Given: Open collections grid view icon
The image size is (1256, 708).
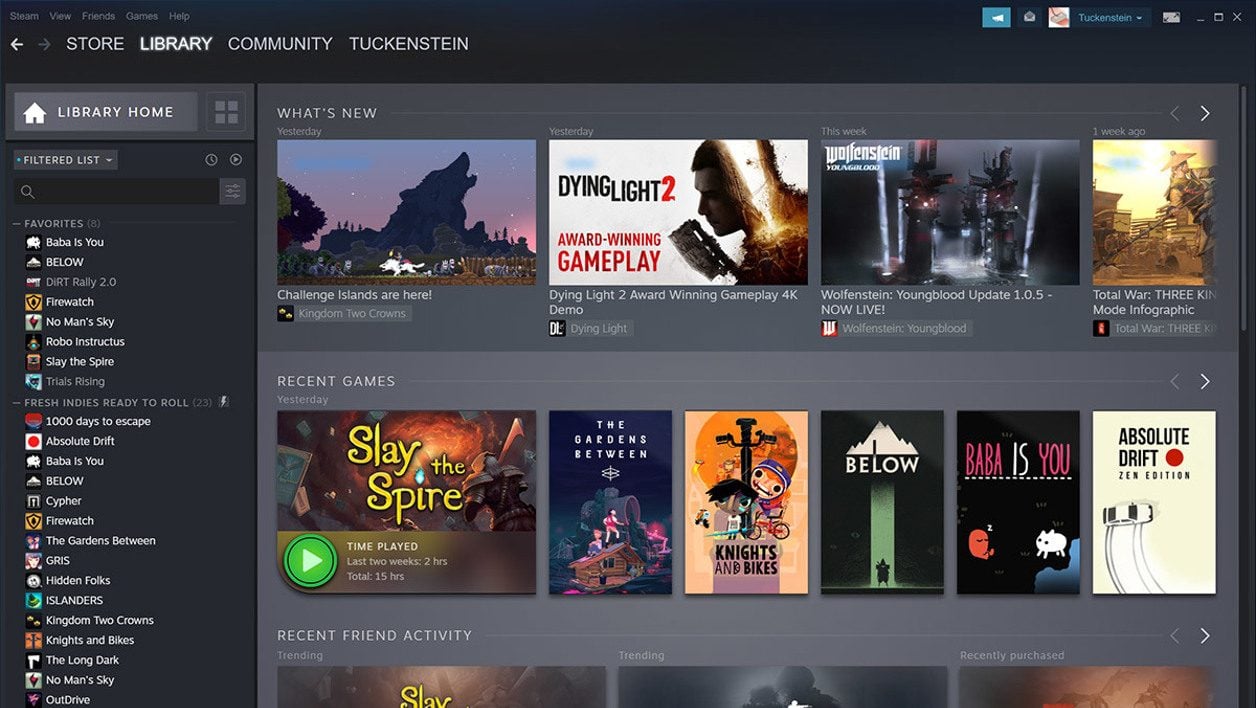Looking at the screenshot, I should pyautogui.click(x=227, y=112).
